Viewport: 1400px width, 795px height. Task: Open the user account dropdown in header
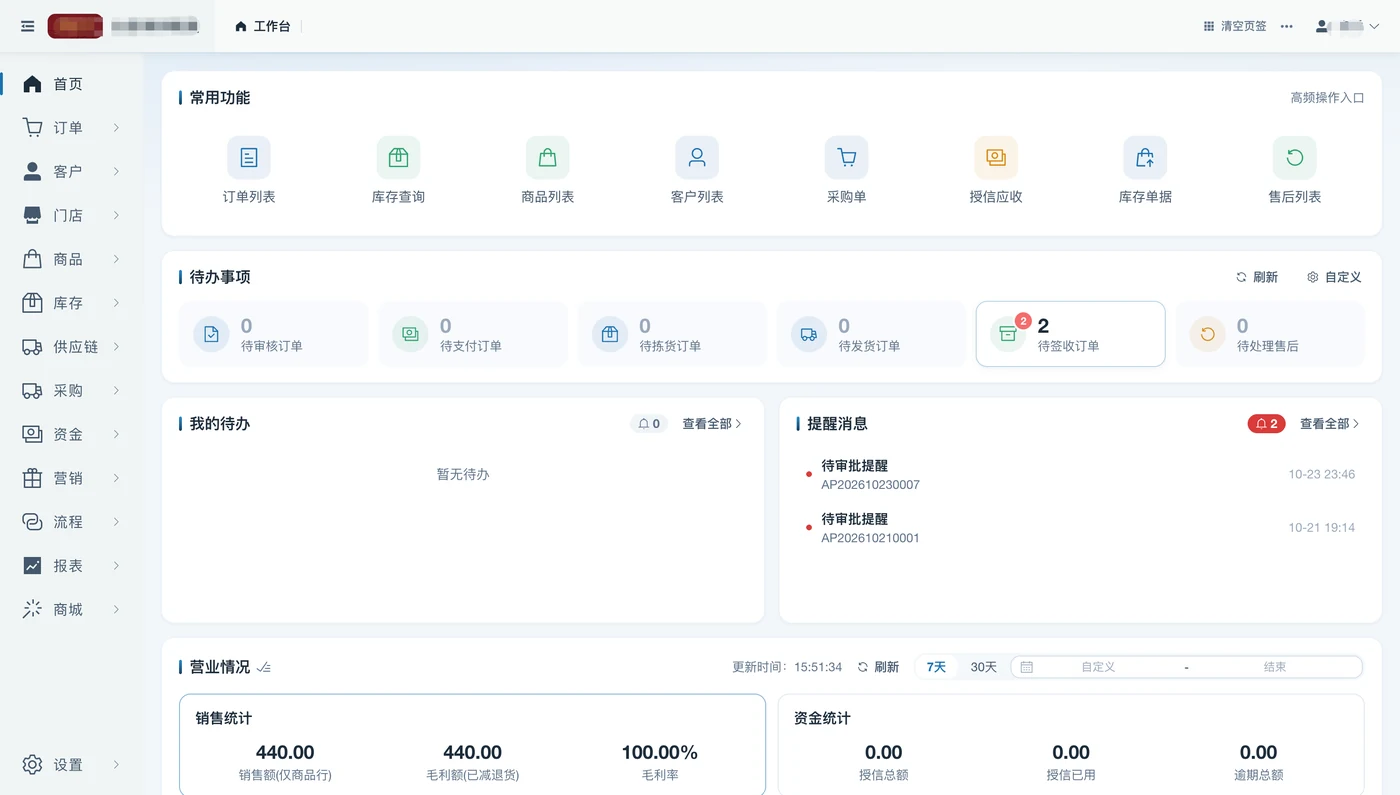(1347, 26)
